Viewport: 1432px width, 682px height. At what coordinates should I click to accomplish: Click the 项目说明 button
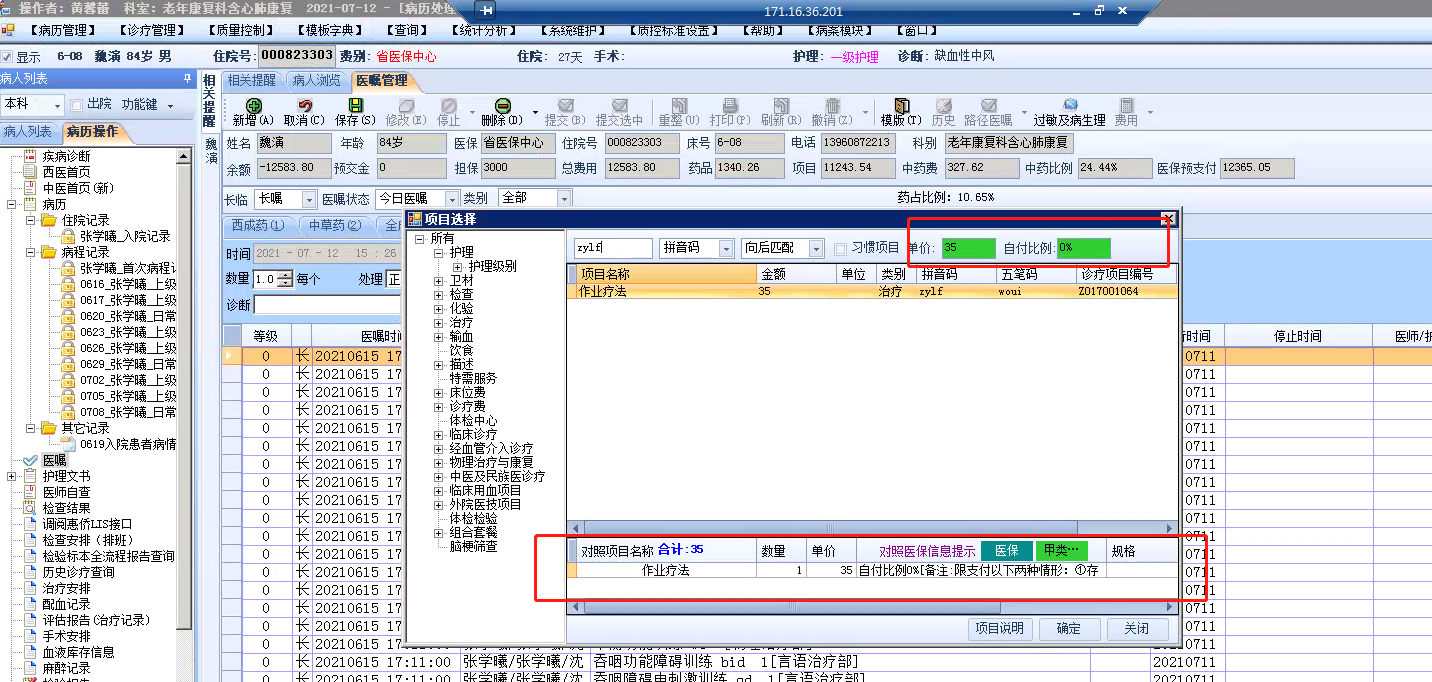1000,629
